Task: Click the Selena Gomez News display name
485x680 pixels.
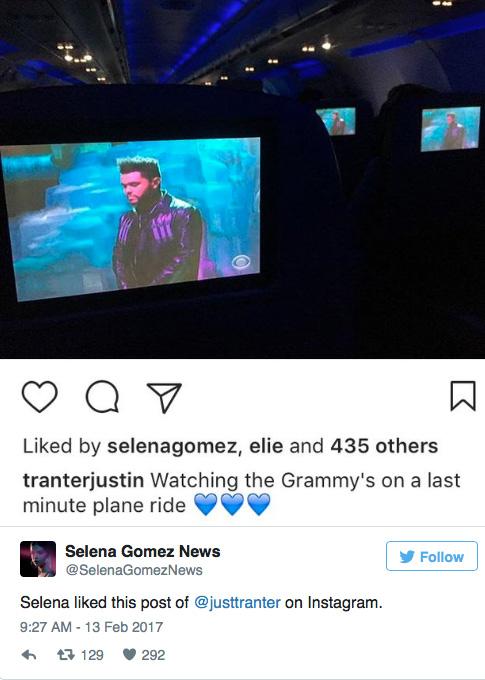Action: [x=143, y=551]
